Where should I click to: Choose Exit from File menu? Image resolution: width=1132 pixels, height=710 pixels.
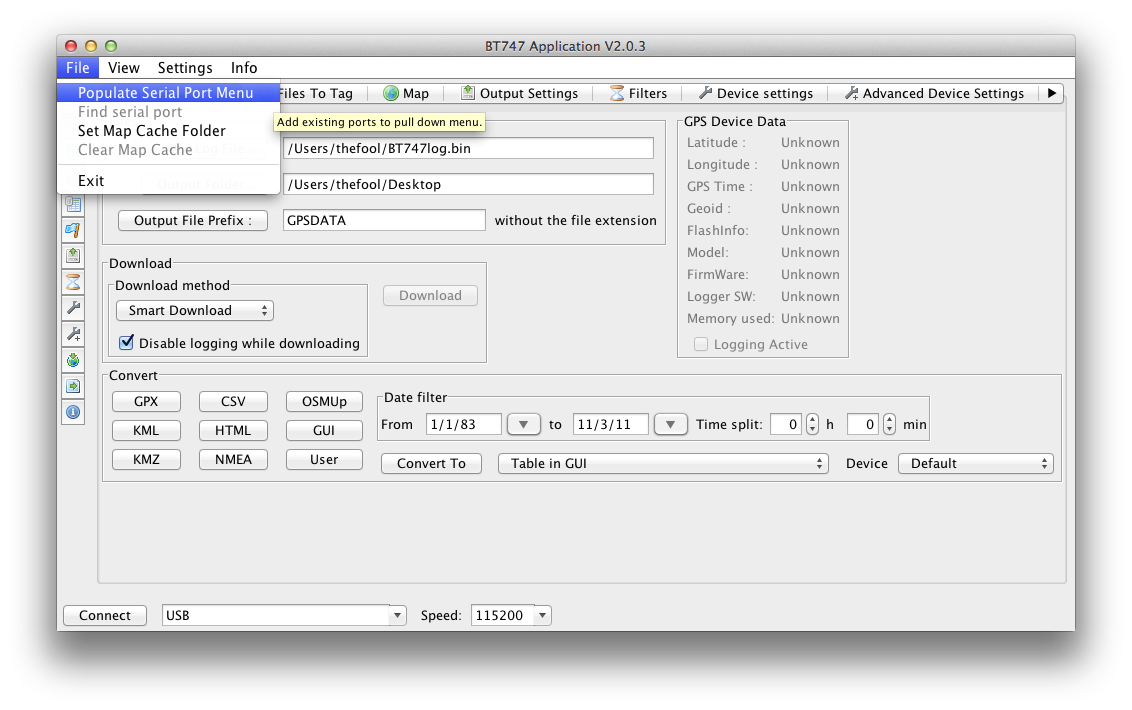coord(168,181)
